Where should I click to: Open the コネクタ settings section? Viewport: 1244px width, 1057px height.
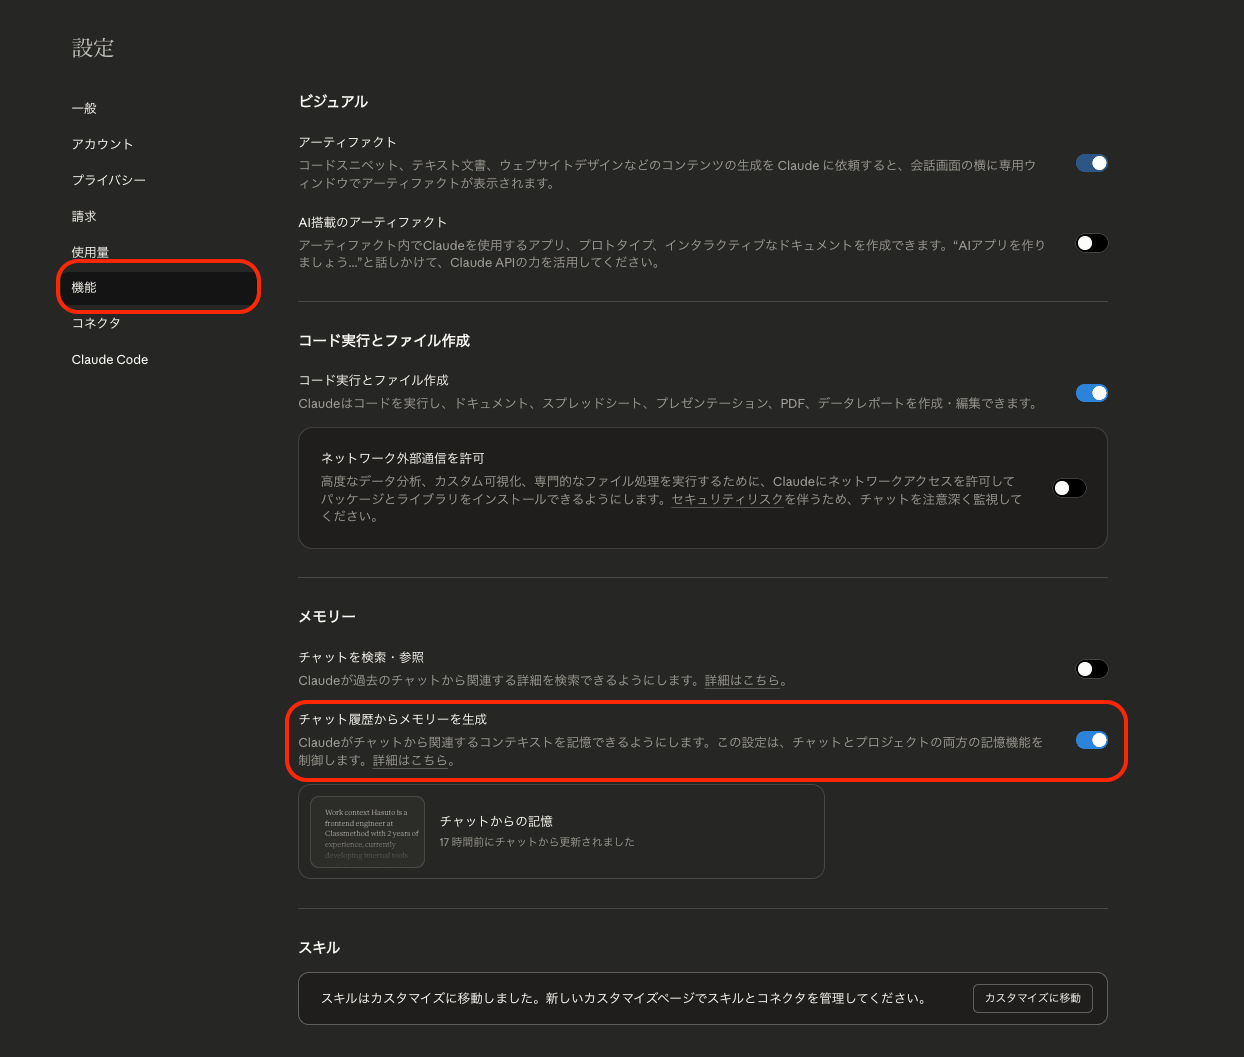click(94, 323)
